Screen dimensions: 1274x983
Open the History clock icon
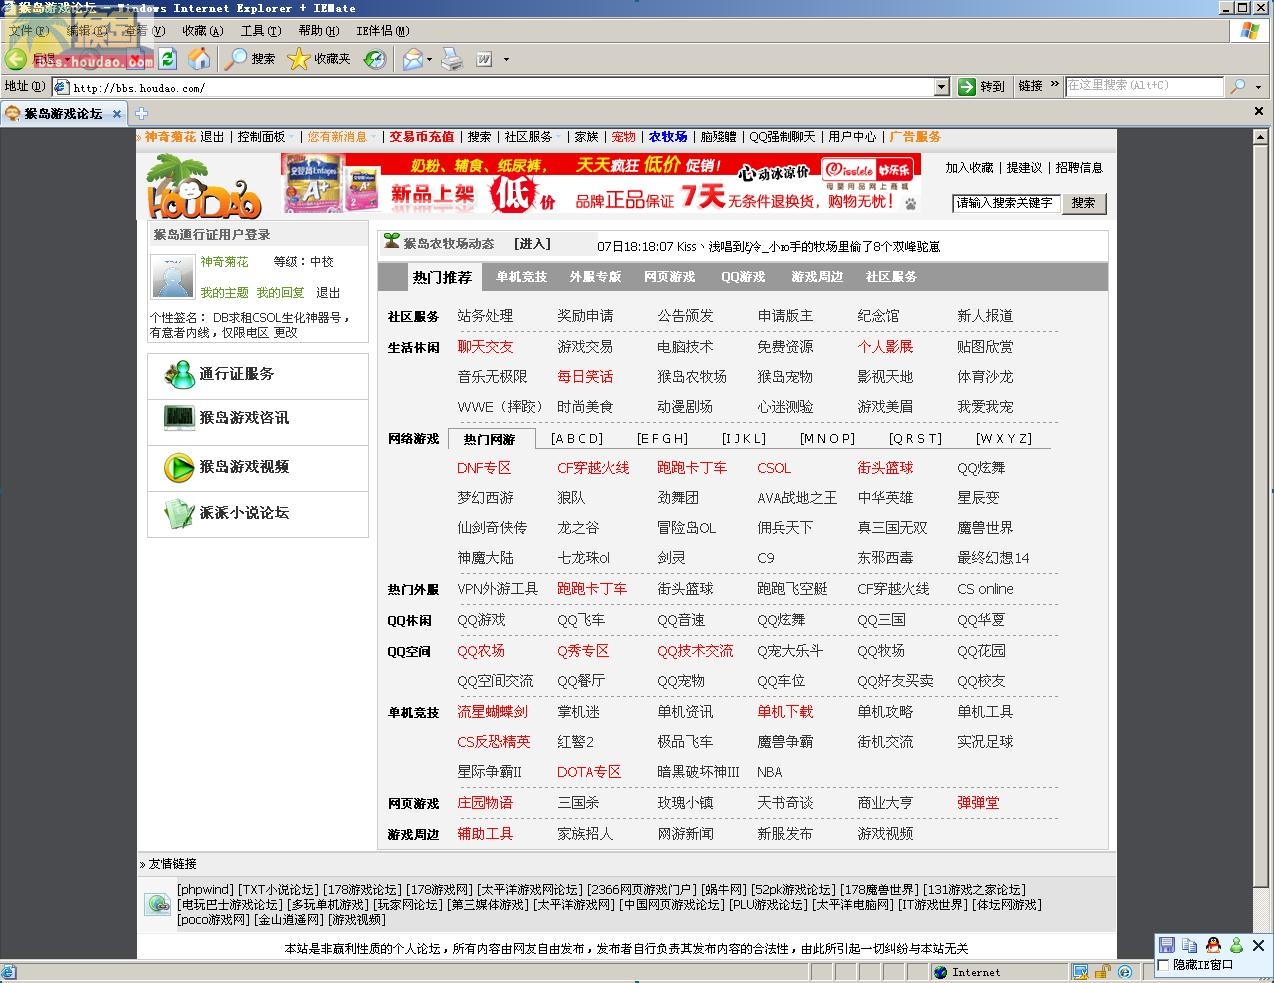[374, 59]
